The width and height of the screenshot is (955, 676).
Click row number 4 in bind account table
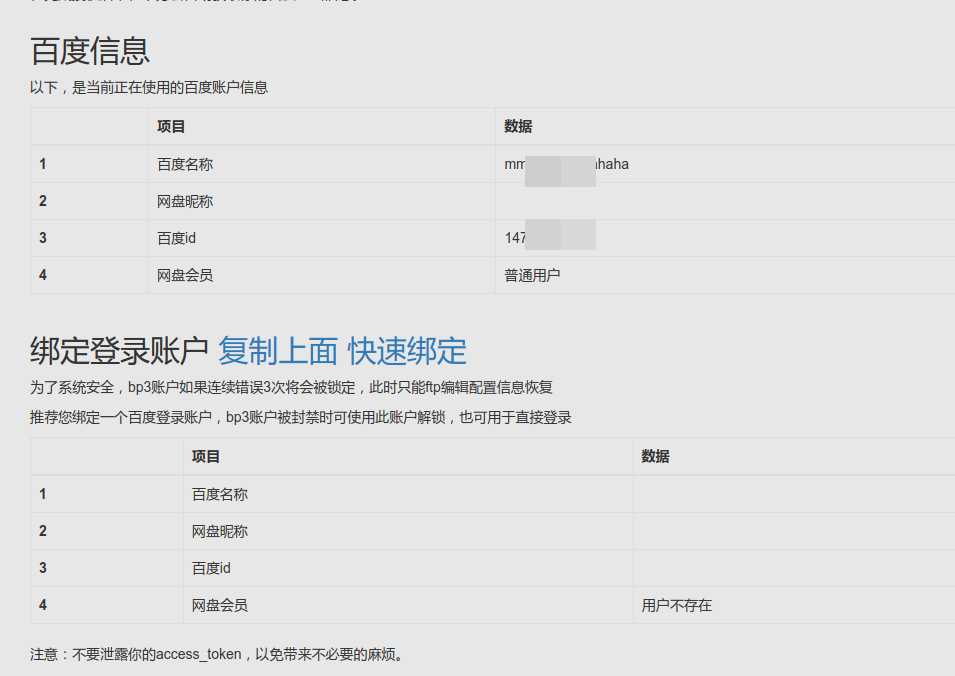pos(43,605)
